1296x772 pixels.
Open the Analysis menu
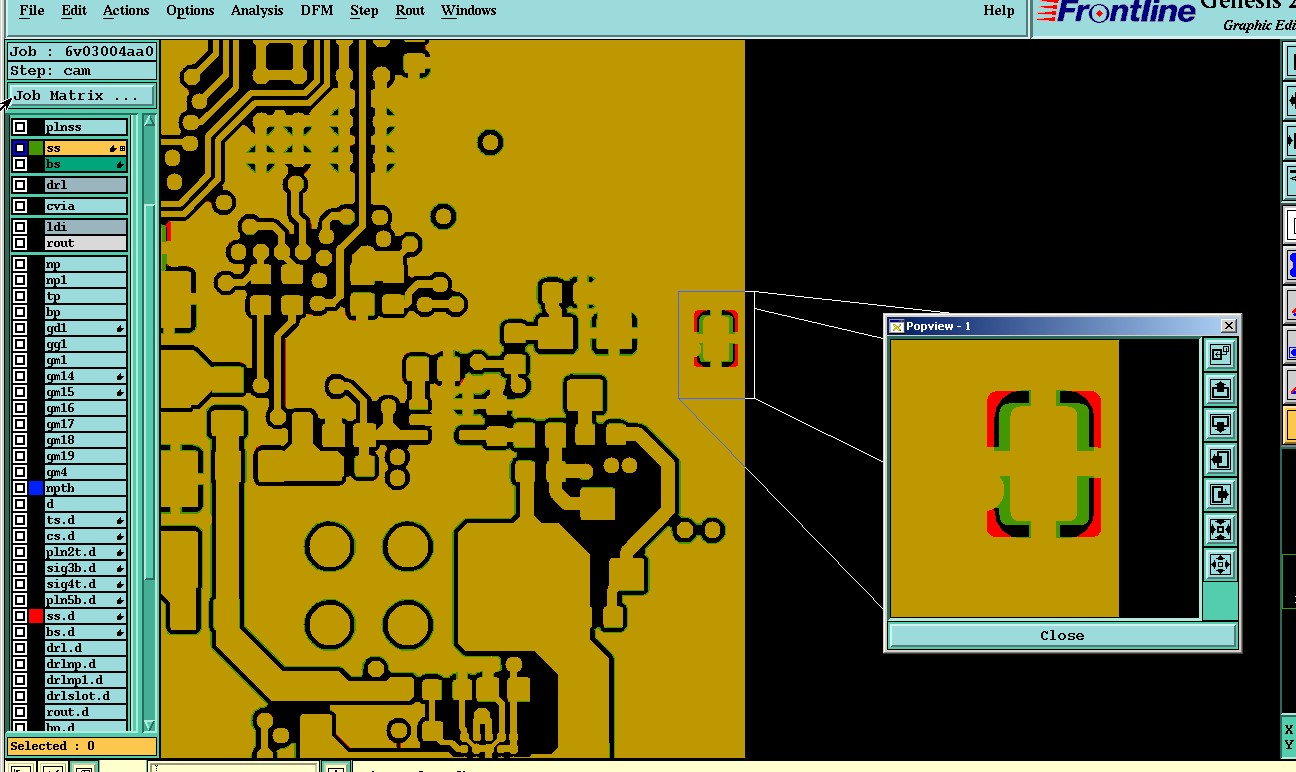coord(257,11)
